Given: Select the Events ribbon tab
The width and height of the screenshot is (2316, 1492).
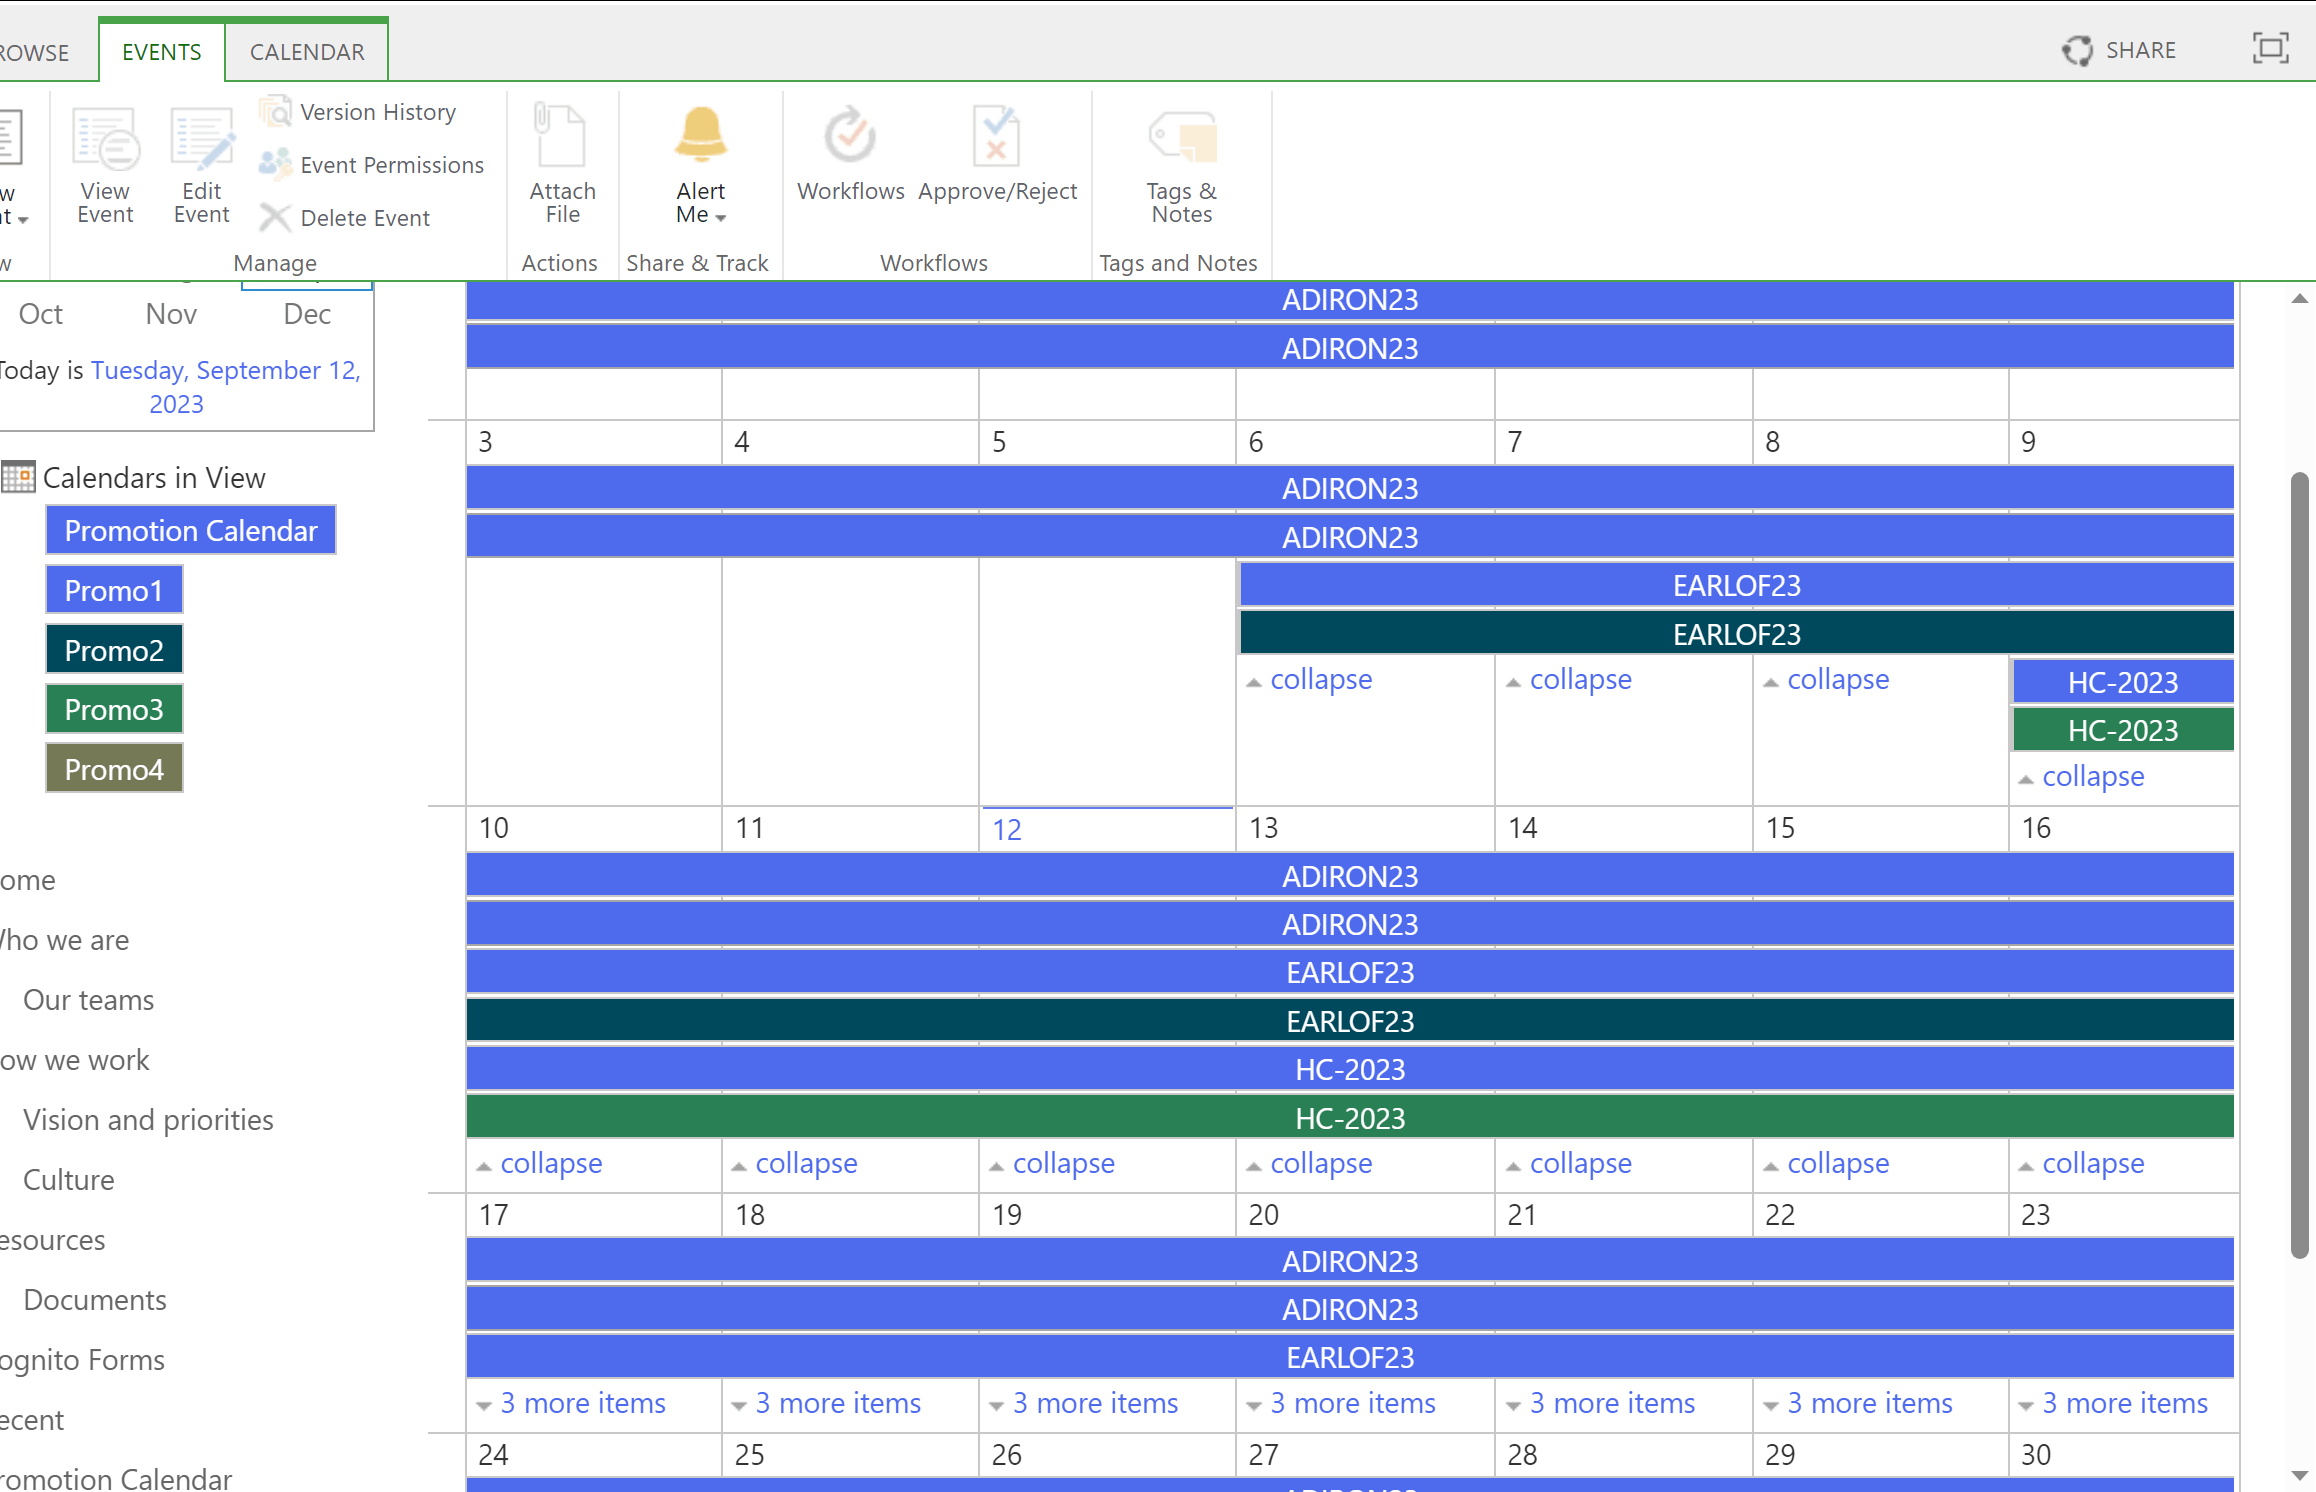Looking at the screenshot, I should point(161,52).
